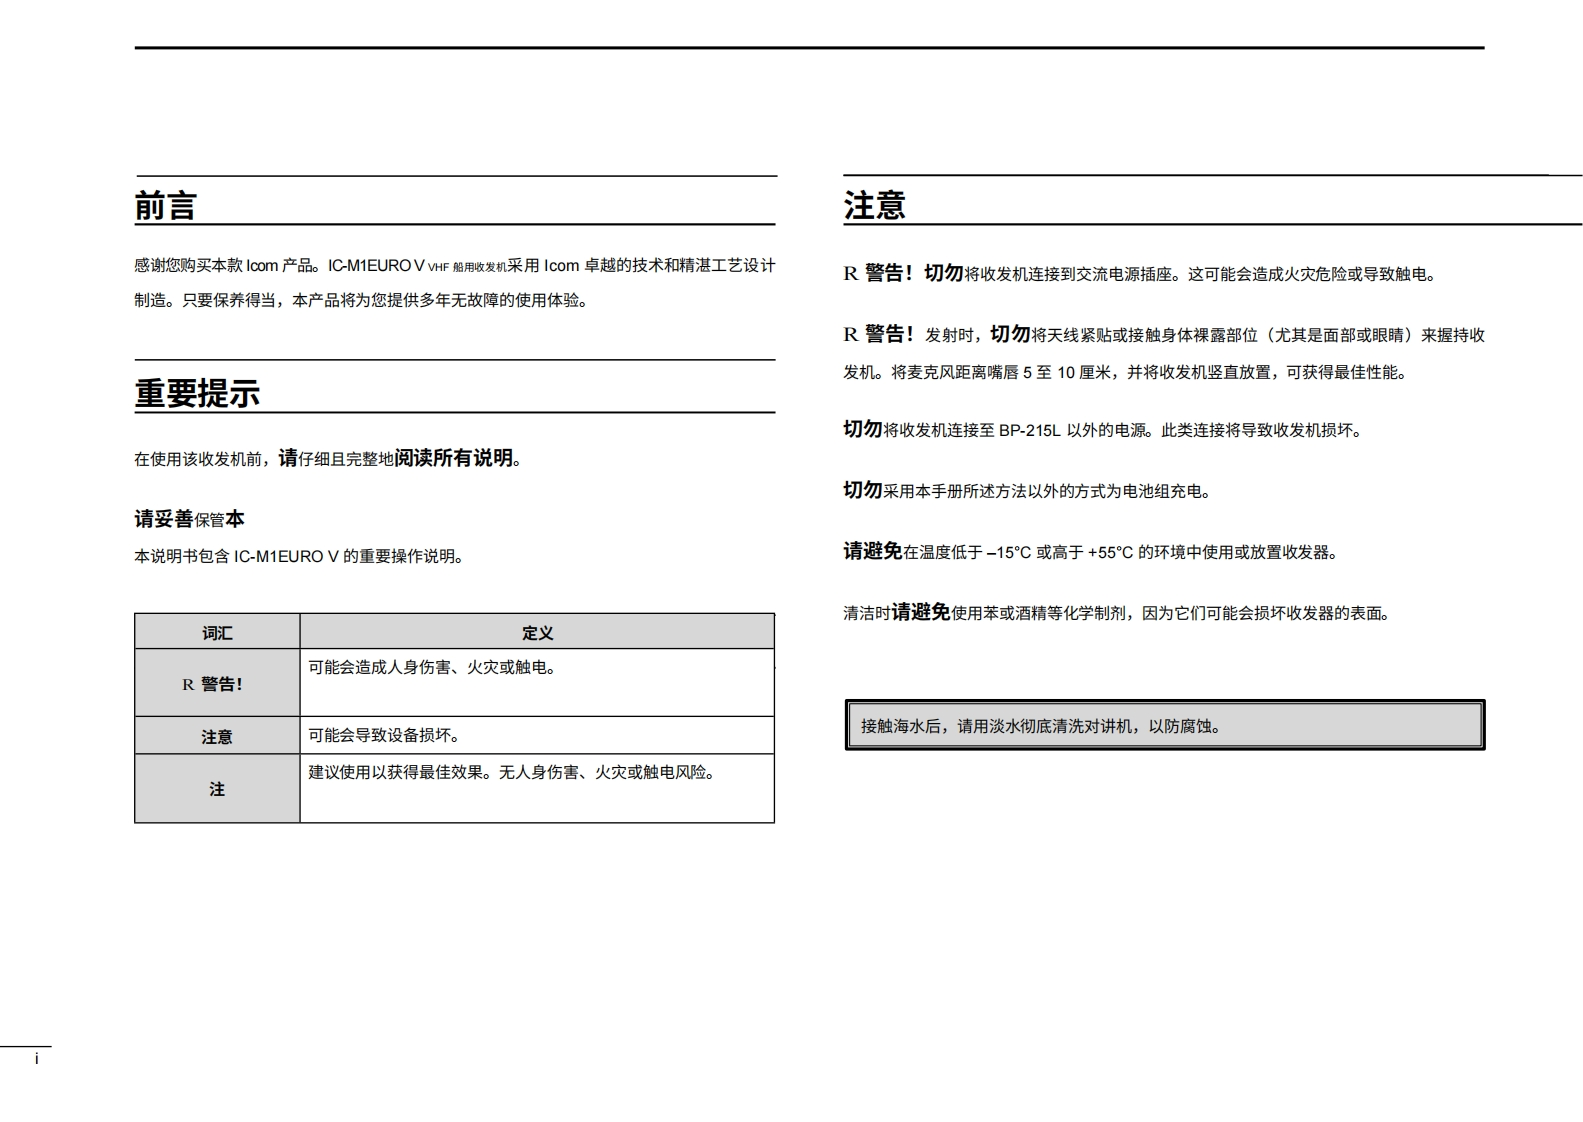Click the definition 可能会造成人身伤害、火灾或触电
This screenshot has width=1583, height=1122.
(x=432, y=667)
